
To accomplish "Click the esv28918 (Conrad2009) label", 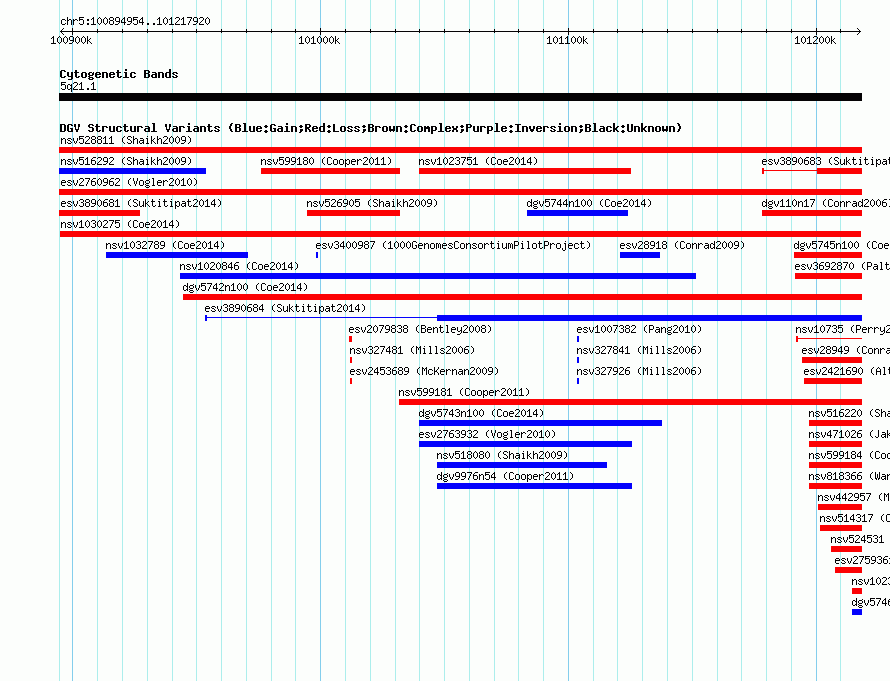I will [x=682, y=245].
